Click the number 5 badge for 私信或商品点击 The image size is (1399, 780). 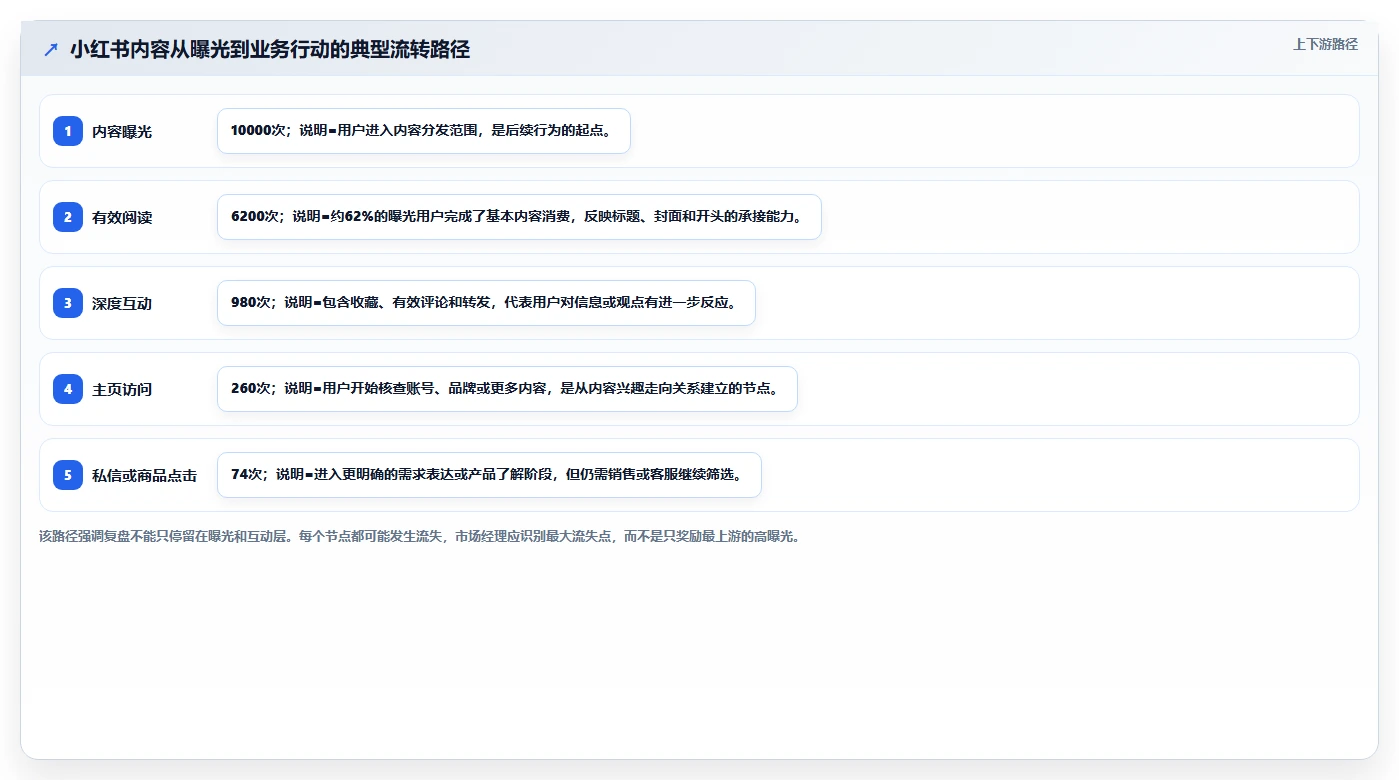tap(68, 475)
